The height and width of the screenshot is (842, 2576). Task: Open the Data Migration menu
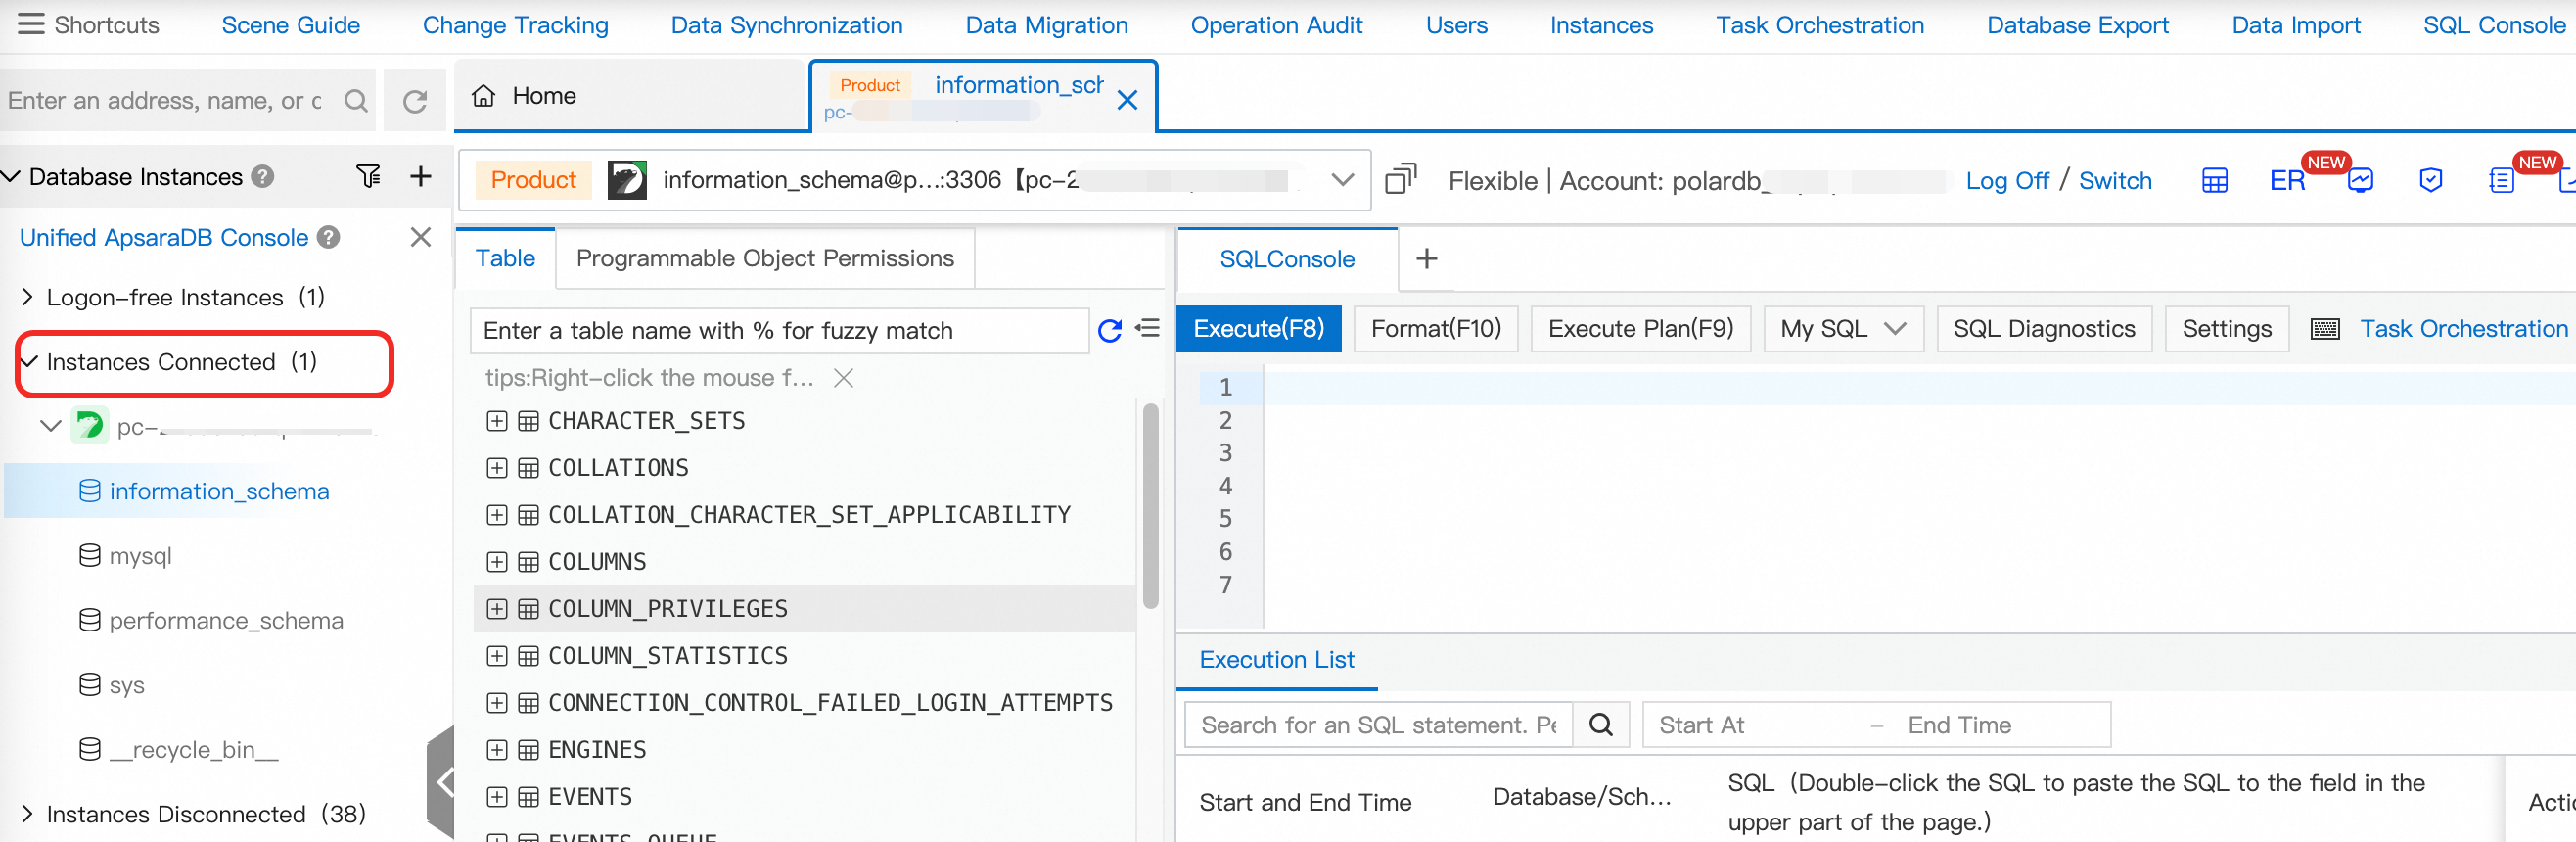pyautogui.click(x=1046, y=25)
